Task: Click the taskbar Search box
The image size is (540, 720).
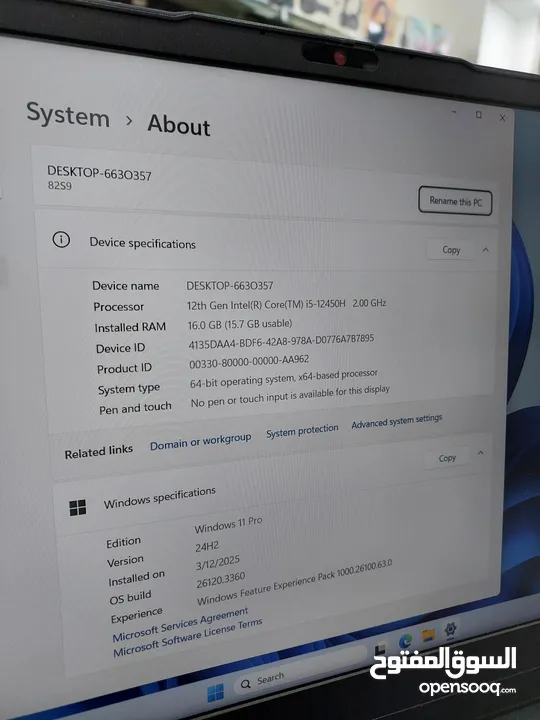Action: [302, 672]
